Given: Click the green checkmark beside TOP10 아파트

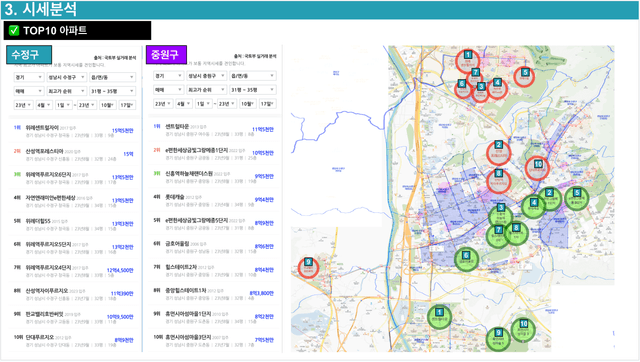Looking at the screenshot, I should 14,31.
